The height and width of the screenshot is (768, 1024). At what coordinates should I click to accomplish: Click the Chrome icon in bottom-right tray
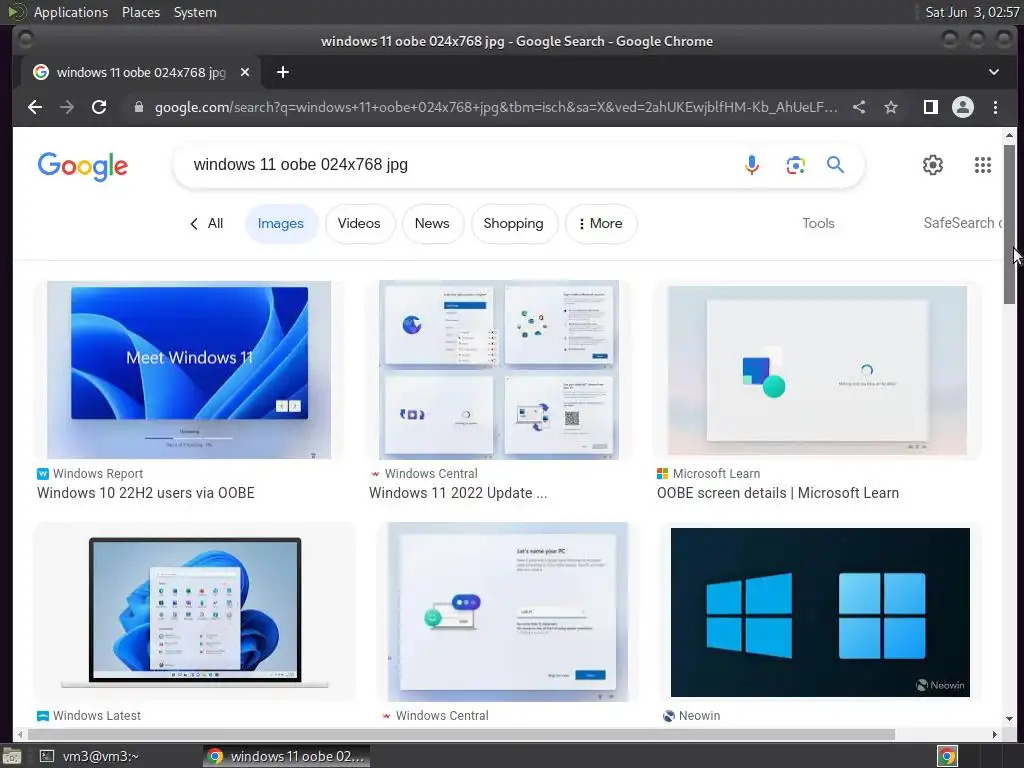[947, 756]
